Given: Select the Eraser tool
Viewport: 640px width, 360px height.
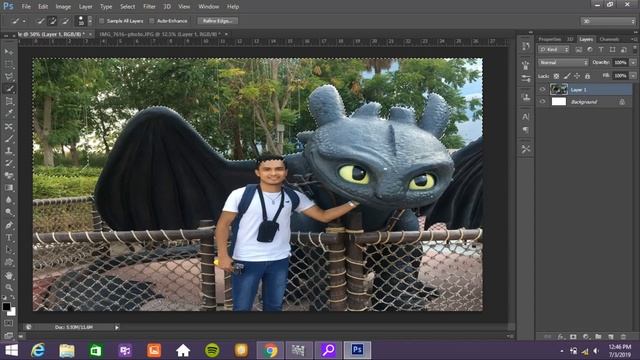Looking at the screenshot, I should pyautogui.click(x=9, y=176).
